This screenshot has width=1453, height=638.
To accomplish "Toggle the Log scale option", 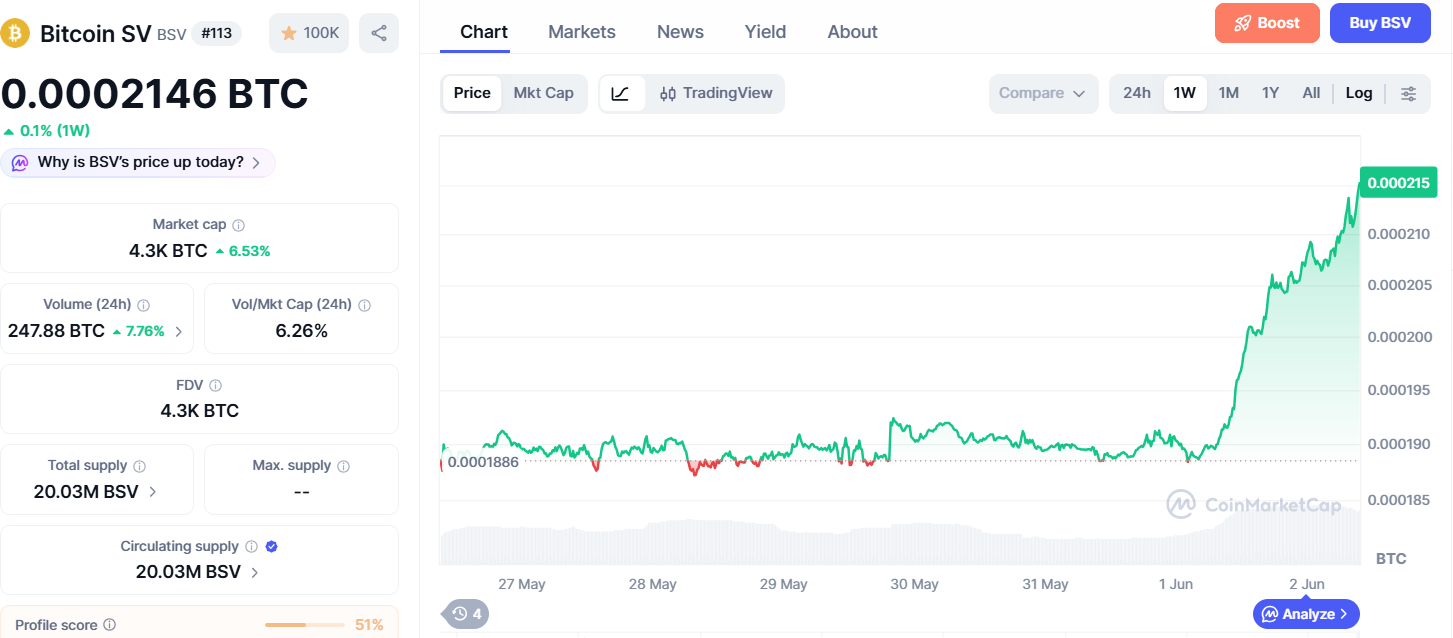I will point(1359,93).
